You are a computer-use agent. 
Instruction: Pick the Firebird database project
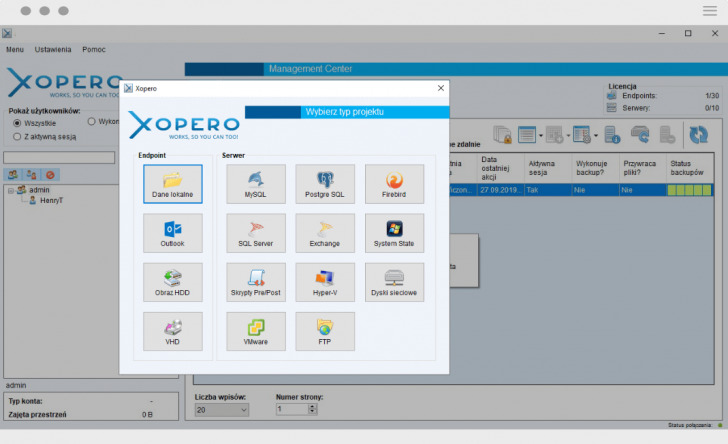[394, 184]
